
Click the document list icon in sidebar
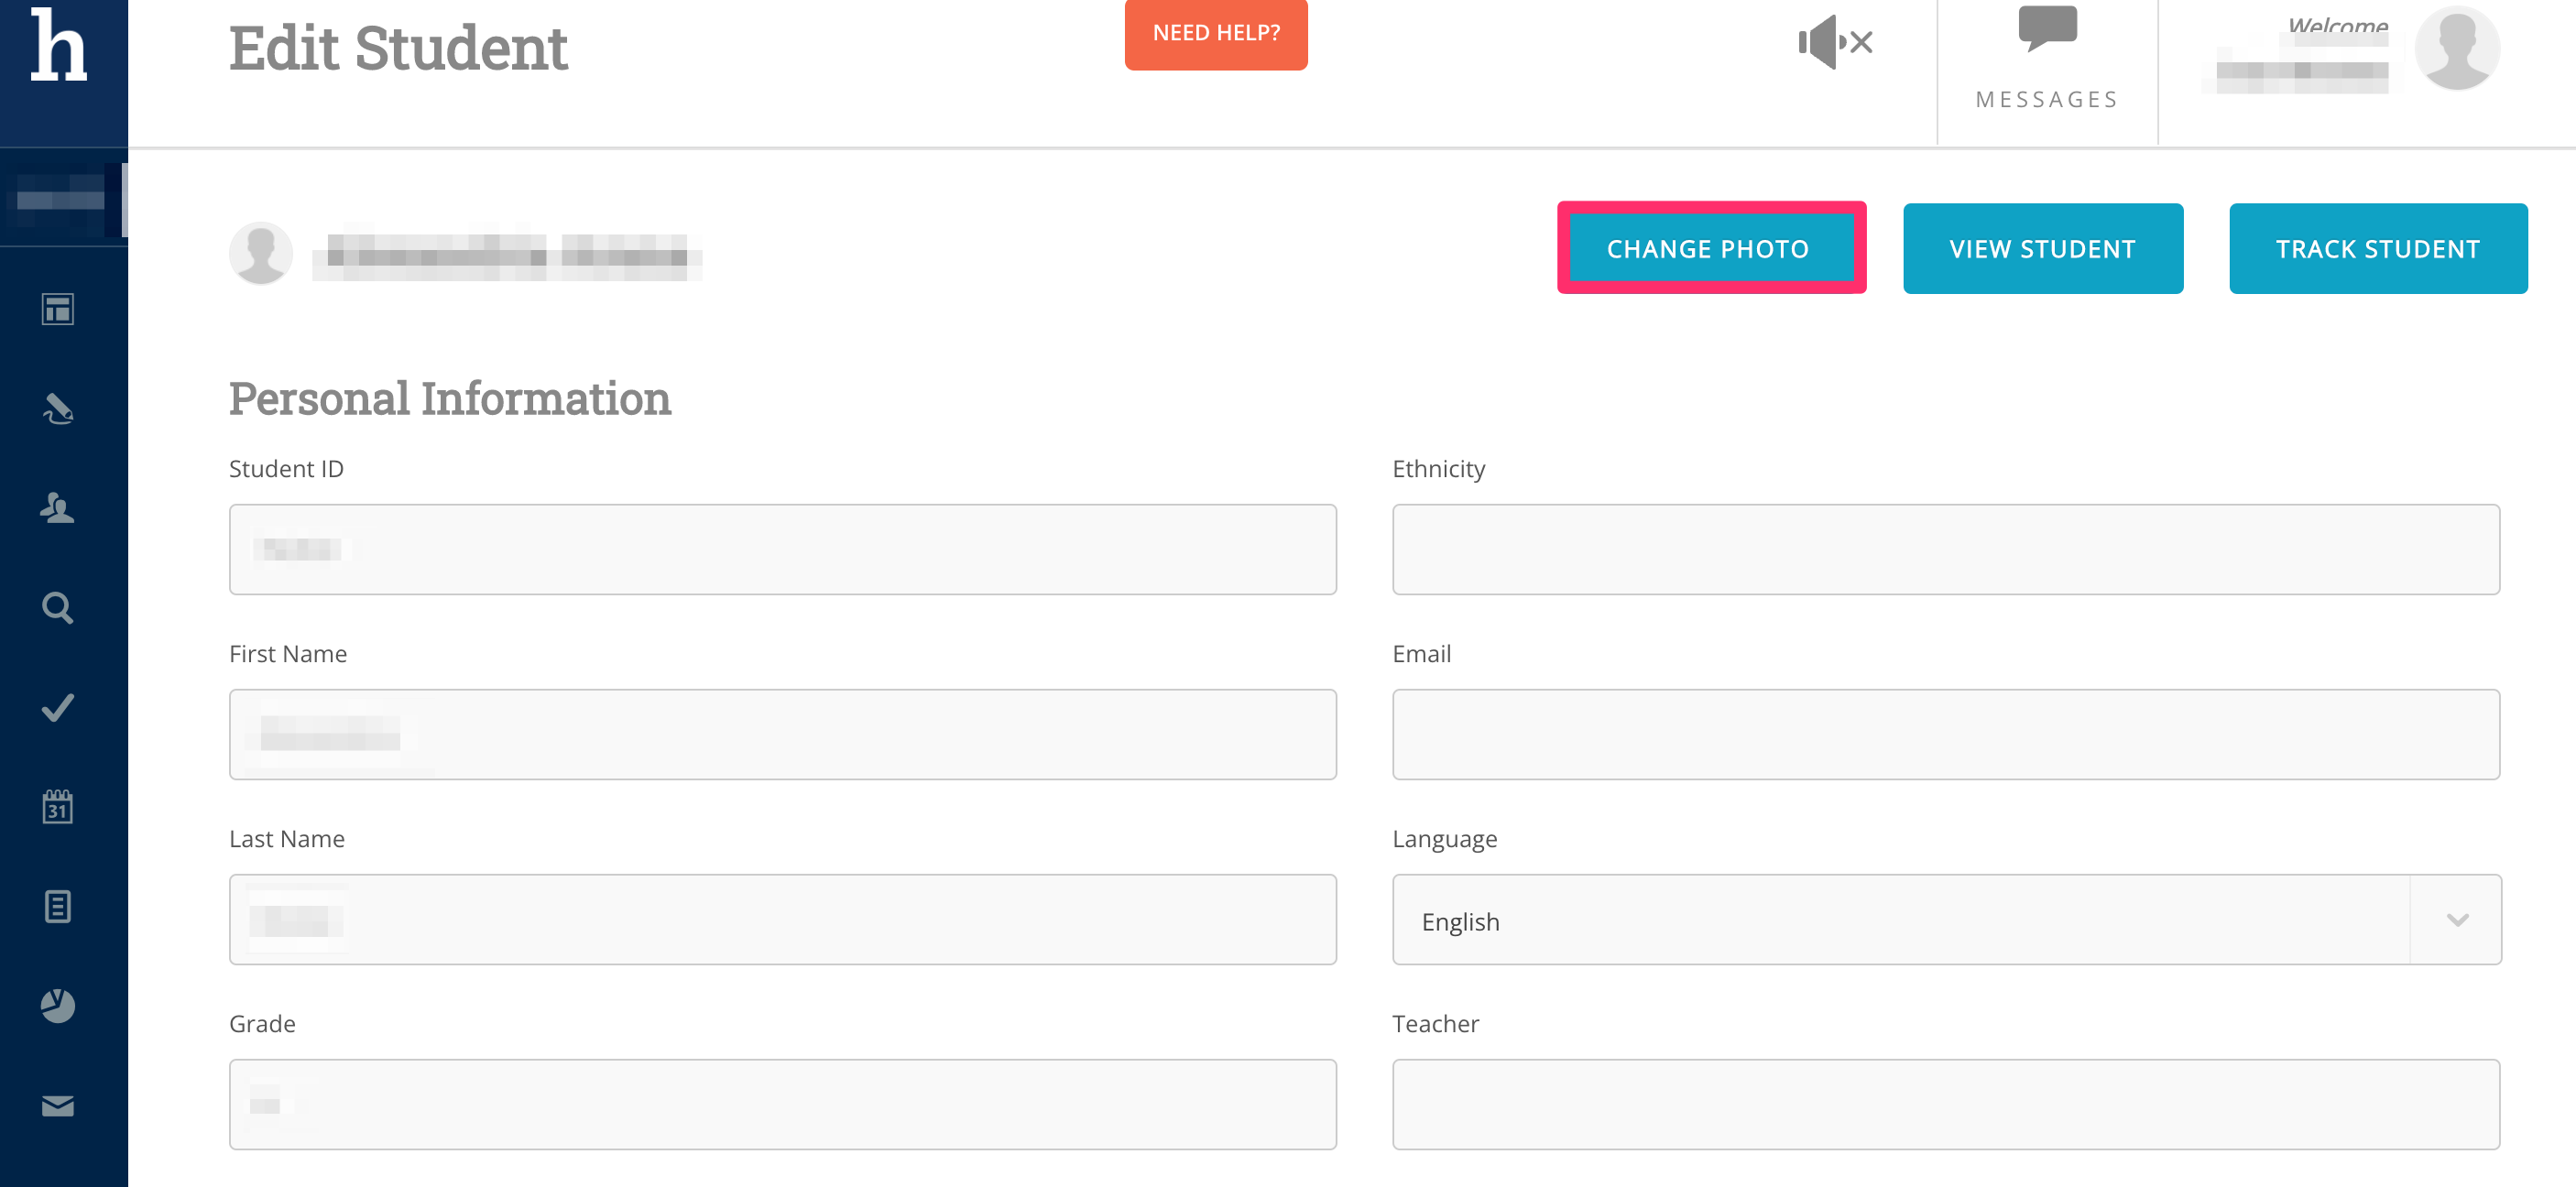57,906
